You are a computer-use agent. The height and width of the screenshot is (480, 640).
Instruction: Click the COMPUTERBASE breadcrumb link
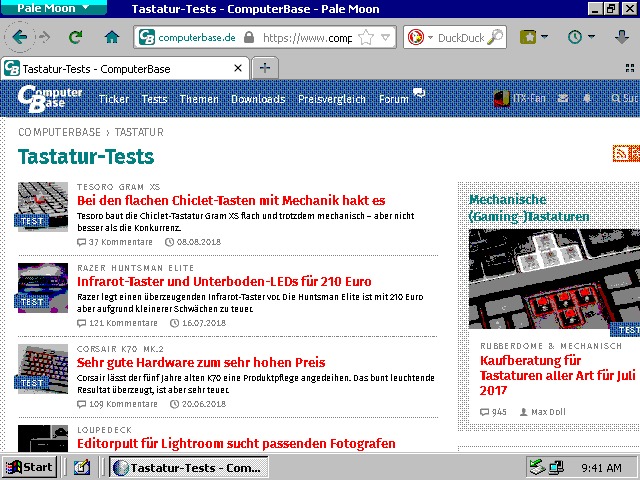(x=60, y=132)
